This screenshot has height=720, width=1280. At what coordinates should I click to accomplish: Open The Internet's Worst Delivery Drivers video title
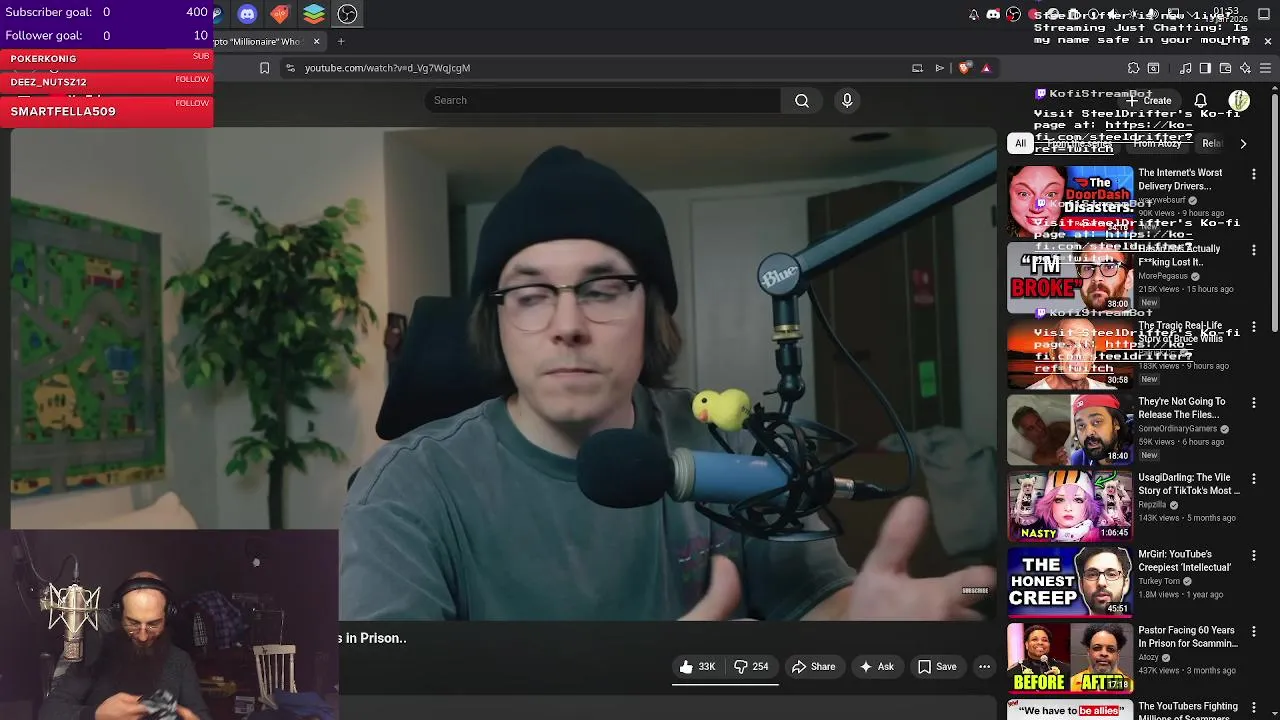tap(1180, 179)
